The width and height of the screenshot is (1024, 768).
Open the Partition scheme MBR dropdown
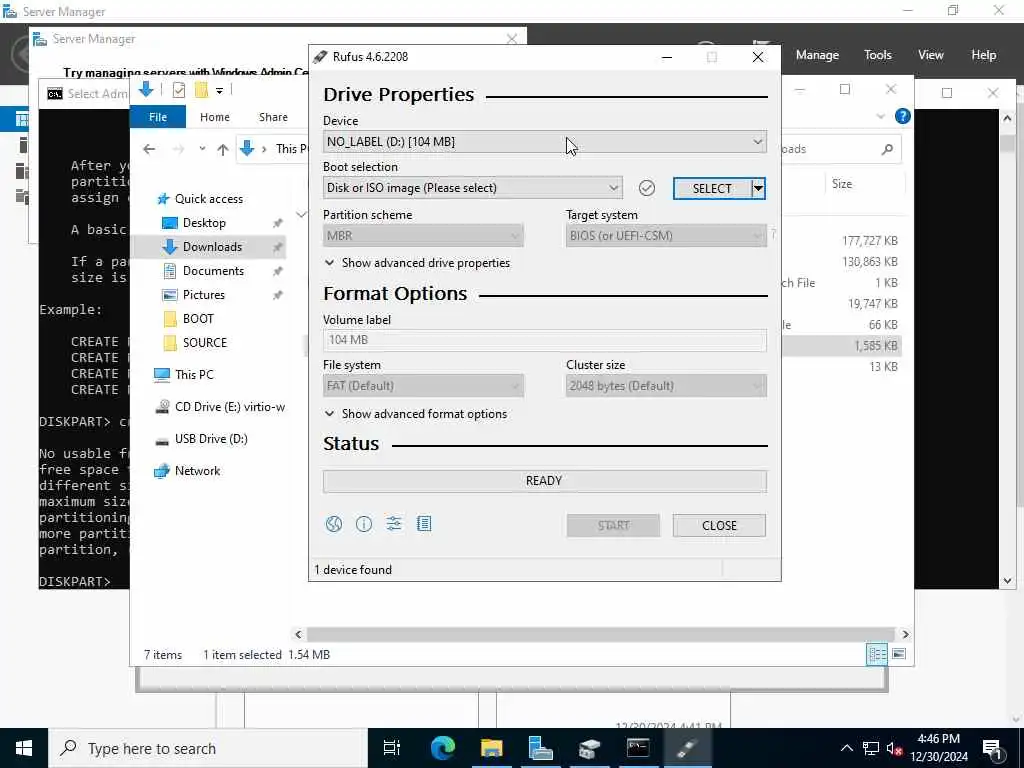tap(423, 236)
